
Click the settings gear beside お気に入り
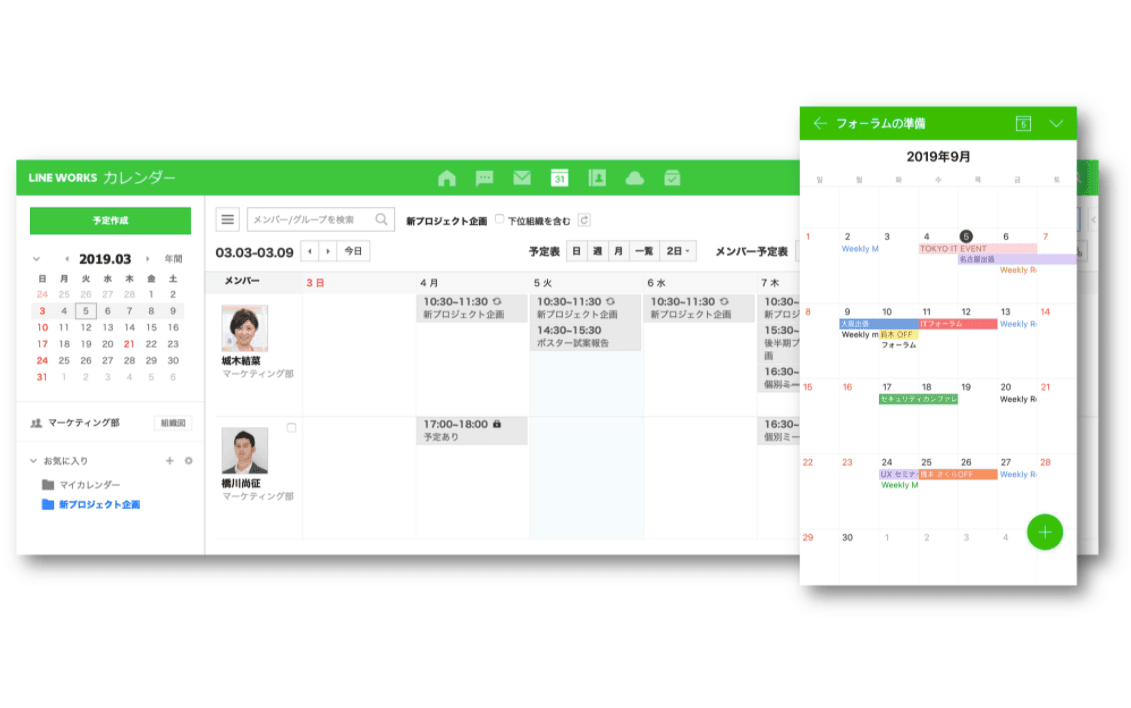(x=190, y=460)
